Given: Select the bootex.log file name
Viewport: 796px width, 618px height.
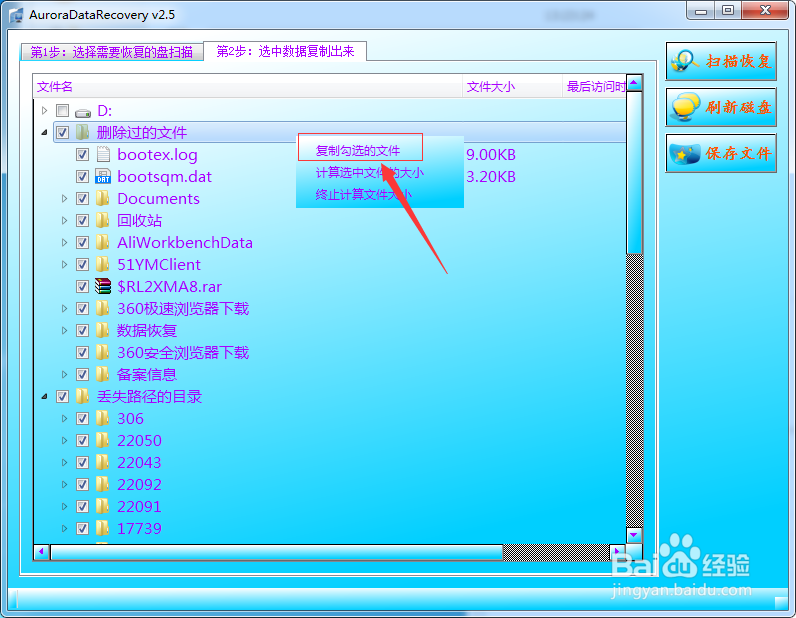Looking at the screenshot, I should tap(157, 155).
